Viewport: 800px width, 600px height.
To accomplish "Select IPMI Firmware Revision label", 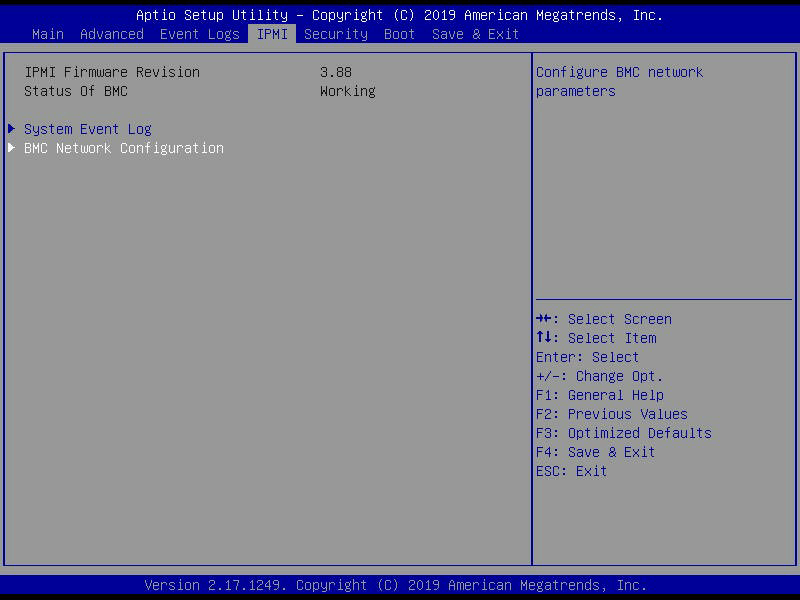I will click(112, 72).
